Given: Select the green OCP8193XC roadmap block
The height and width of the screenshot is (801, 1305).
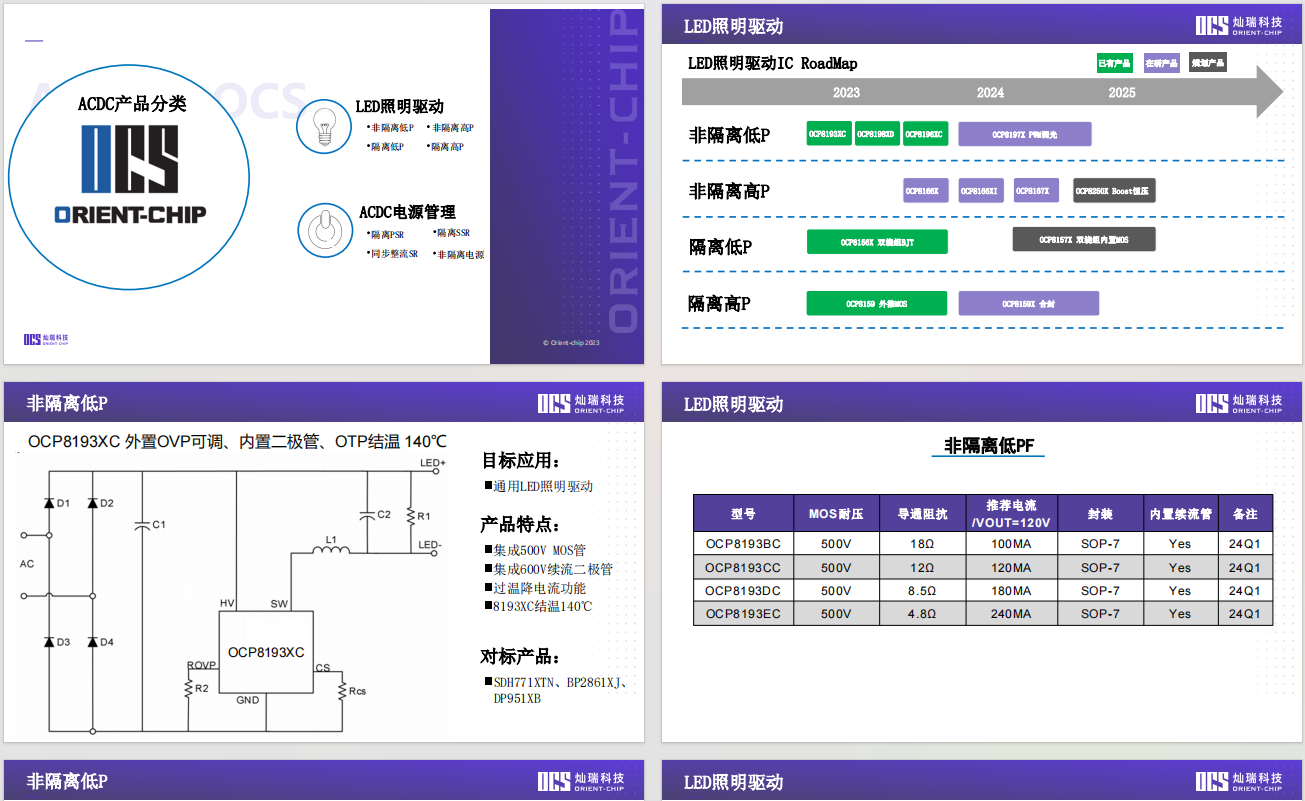Looking at the screenshot, I should [829, 134].
